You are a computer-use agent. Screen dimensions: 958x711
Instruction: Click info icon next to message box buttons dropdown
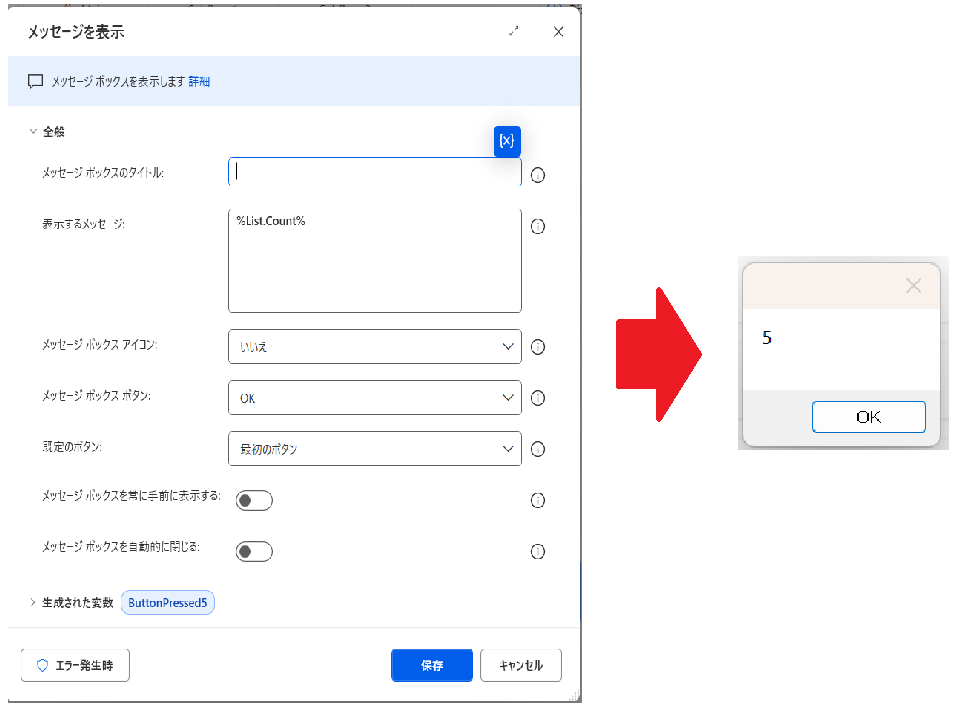pyautogui.click(x=538, y=398)
